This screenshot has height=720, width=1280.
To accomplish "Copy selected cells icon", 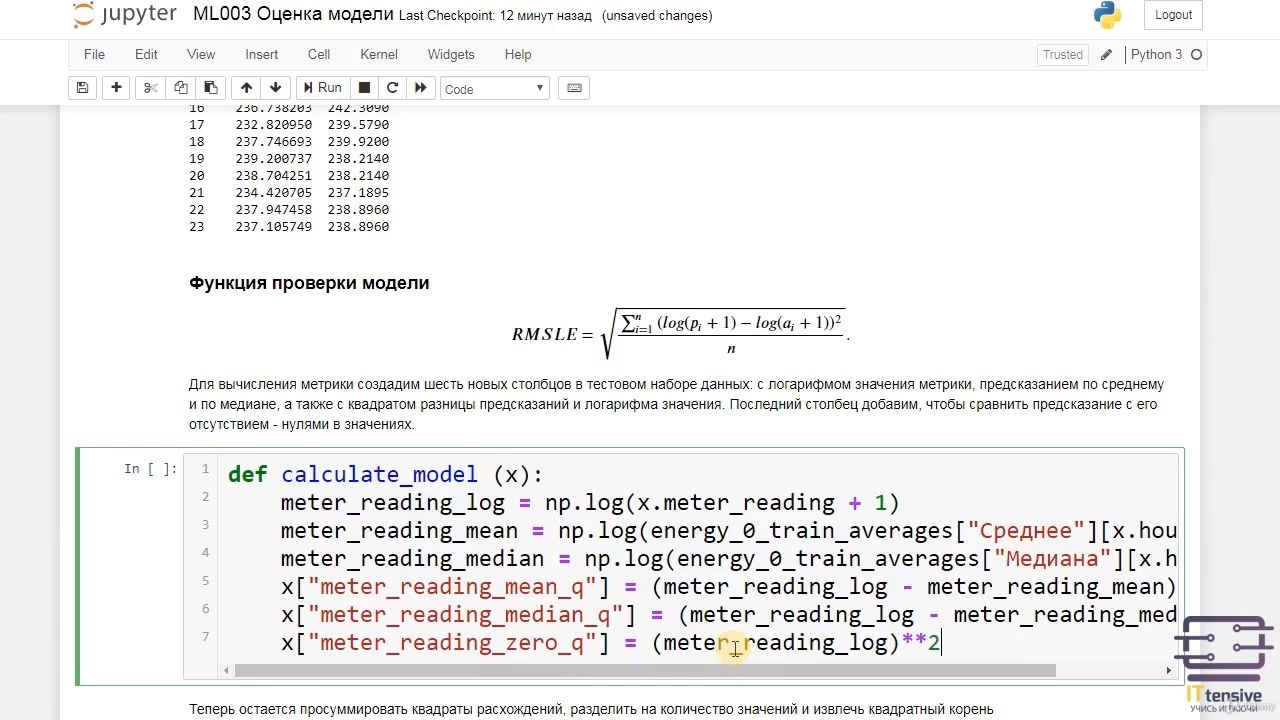I will pos(180,88).
